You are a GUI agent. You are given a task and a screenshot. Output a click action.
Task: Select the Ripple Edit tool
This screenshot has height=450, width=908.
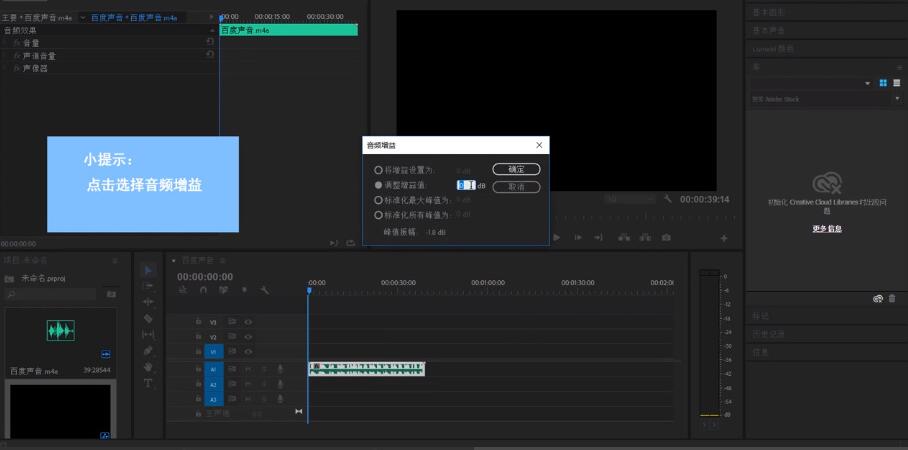point(148,302)
